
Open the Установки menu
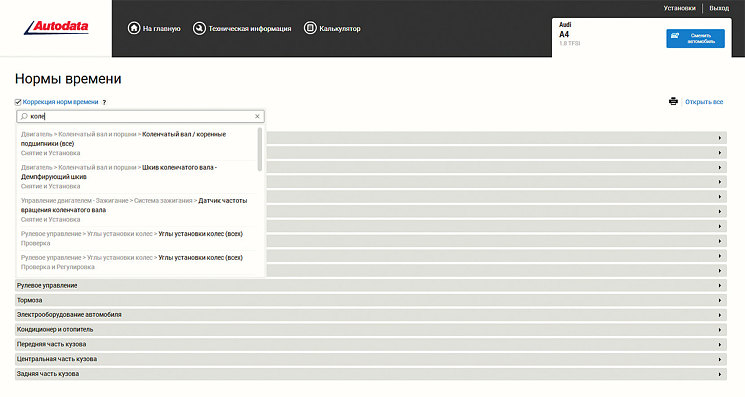click(679, 8)
